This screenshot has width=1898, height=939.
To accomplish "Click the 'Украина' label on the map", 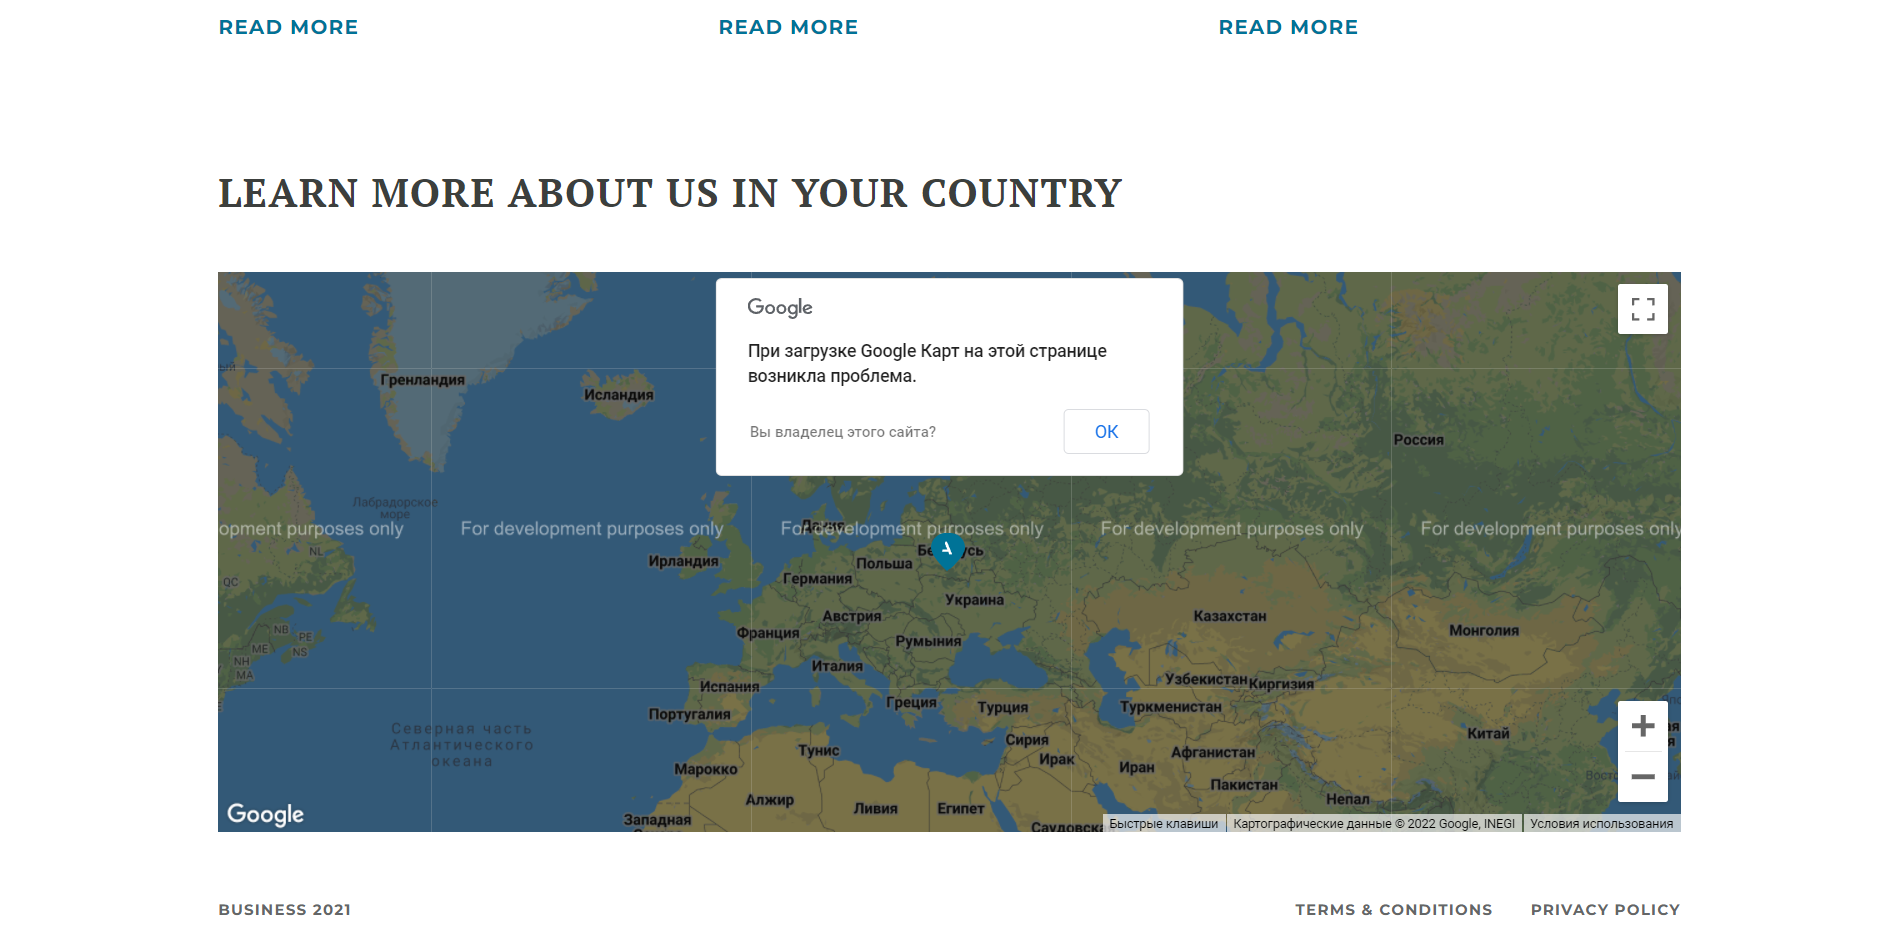I will pyautogui.click(x=974, y=600).
